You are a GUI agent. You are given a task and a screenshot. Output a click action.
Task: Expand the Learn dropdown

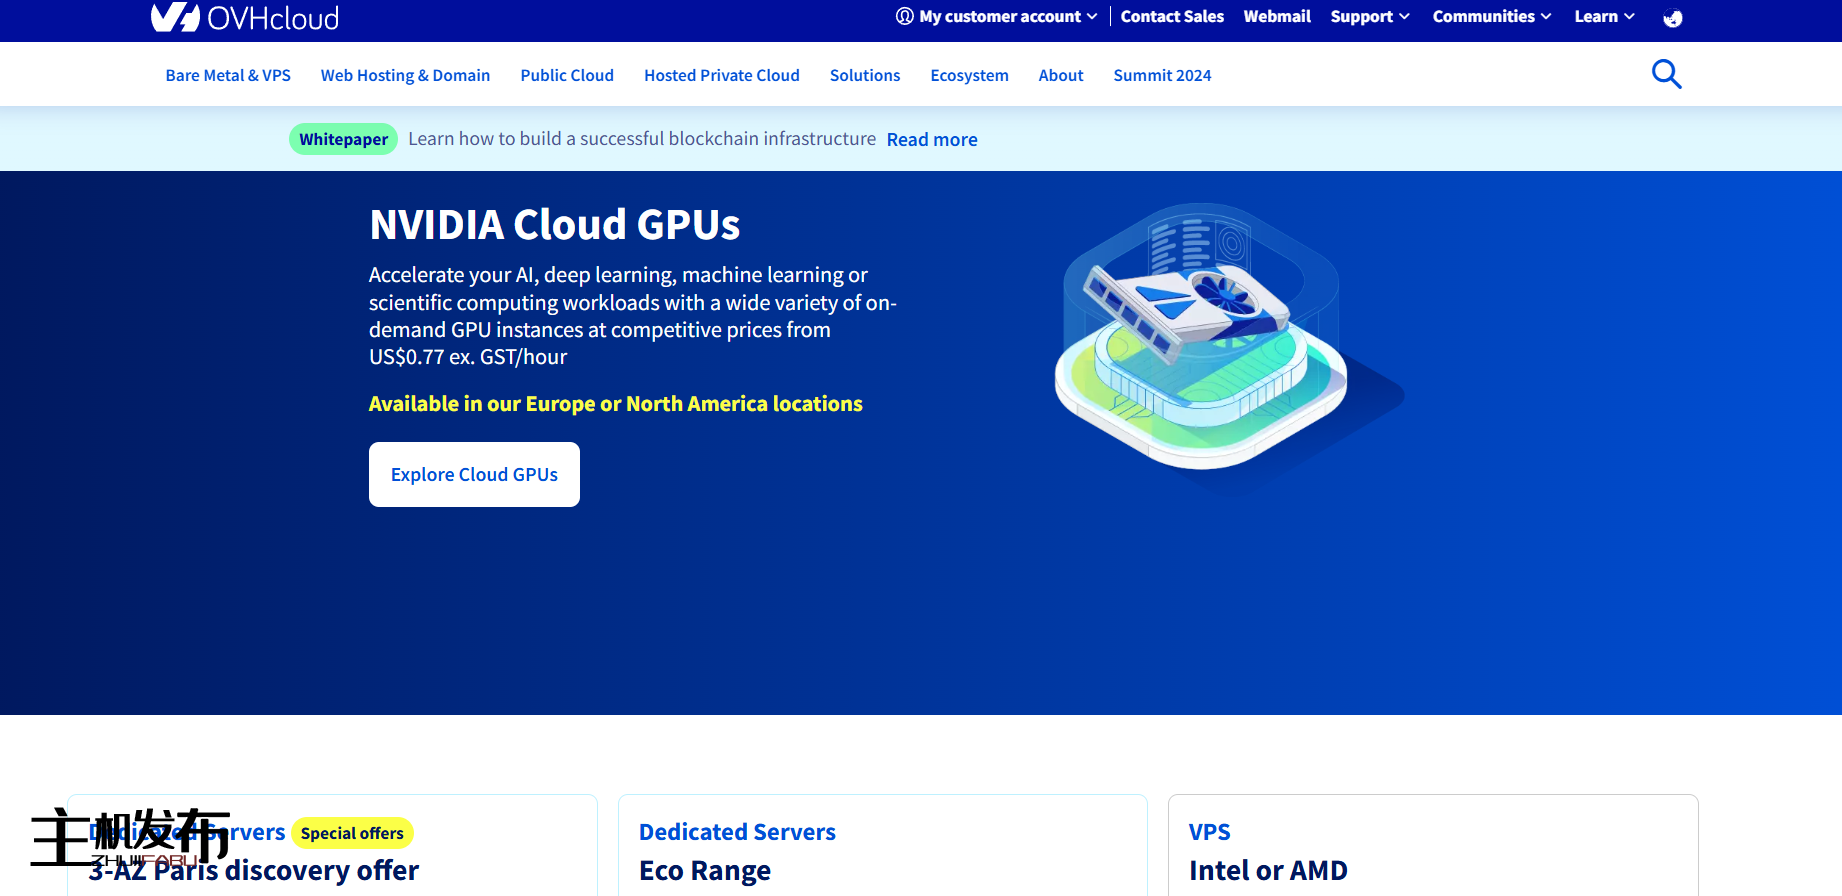tap(1604, 17)
